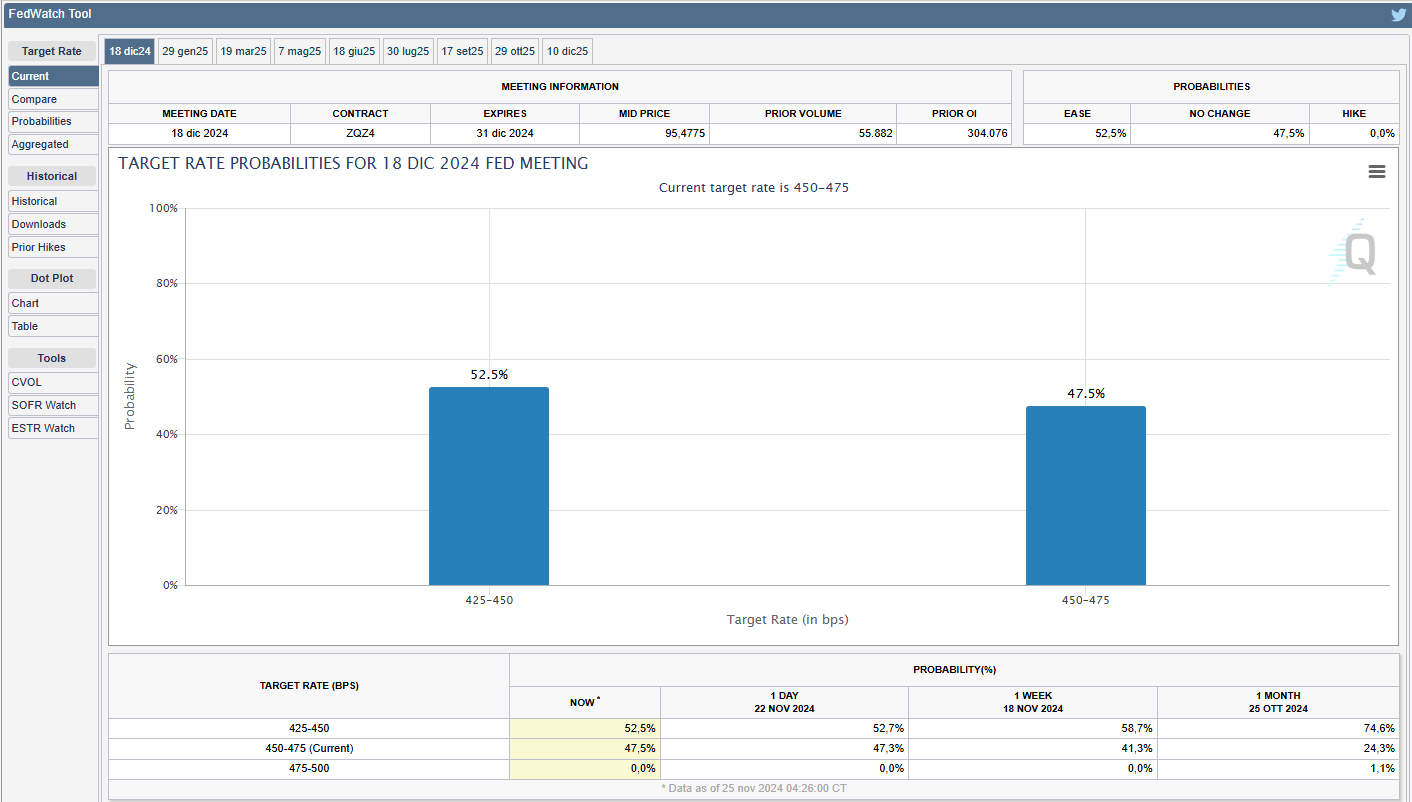
Task: Select the 18 giu25 meeting tab
Action: [x=354, y=51]
